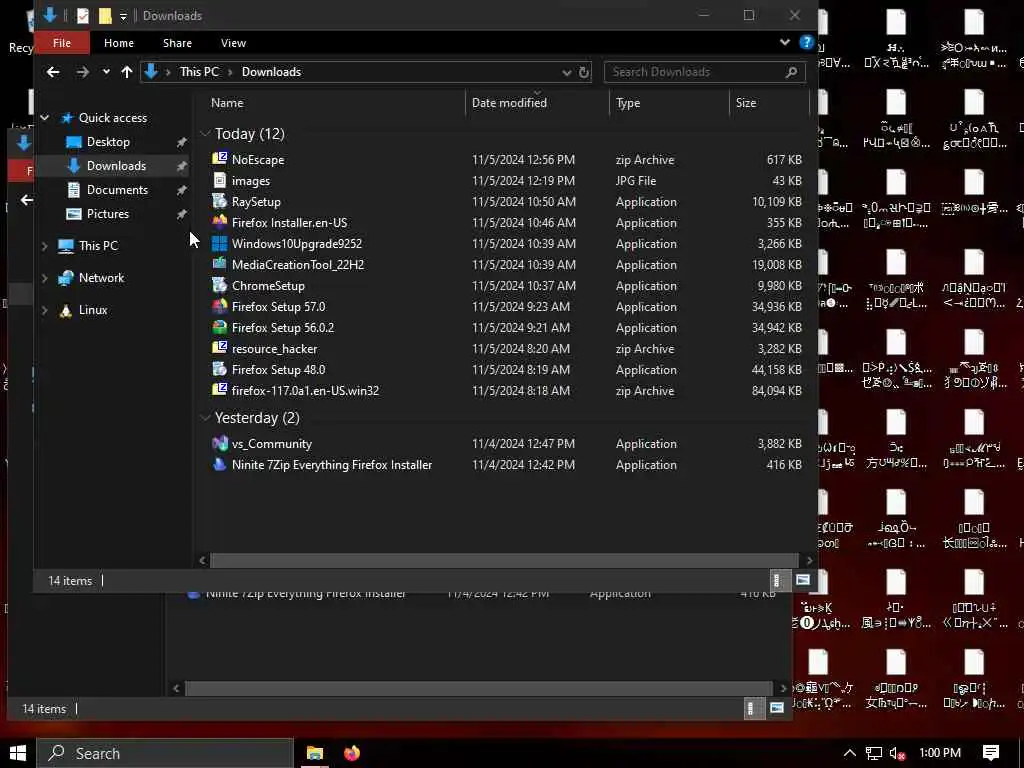This screenshot has width=1024, height=768.
Task: Click the vs_Community installer icon
Action: pyautogui.click(x=219, y=443)
